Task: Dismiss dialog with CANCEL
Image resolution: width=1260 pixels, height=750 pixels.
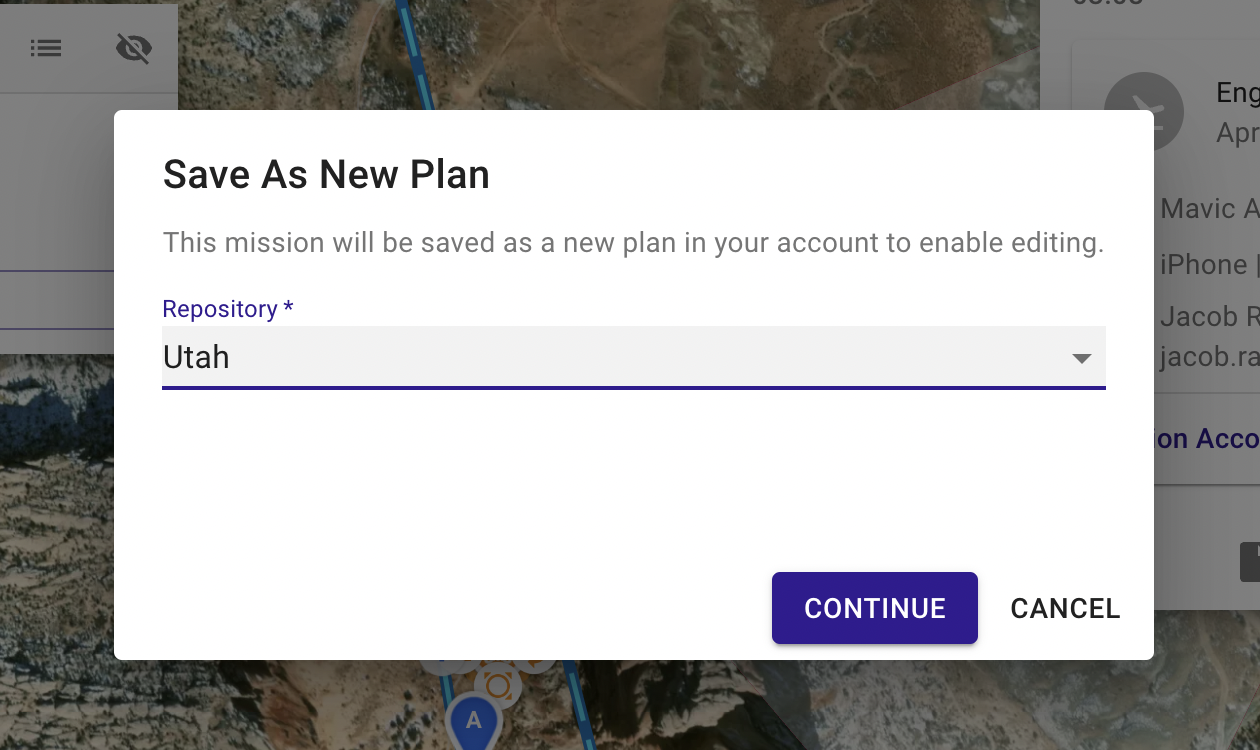Action: pyautogui.click(x=1065, y=608)
